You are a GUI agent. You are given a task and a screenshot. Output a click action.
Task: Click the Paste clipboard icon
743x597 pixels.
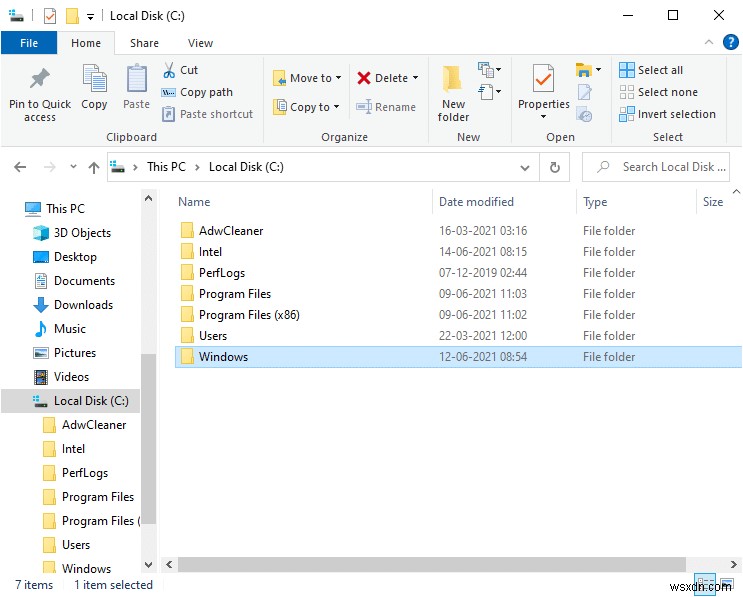coord(136,79)
